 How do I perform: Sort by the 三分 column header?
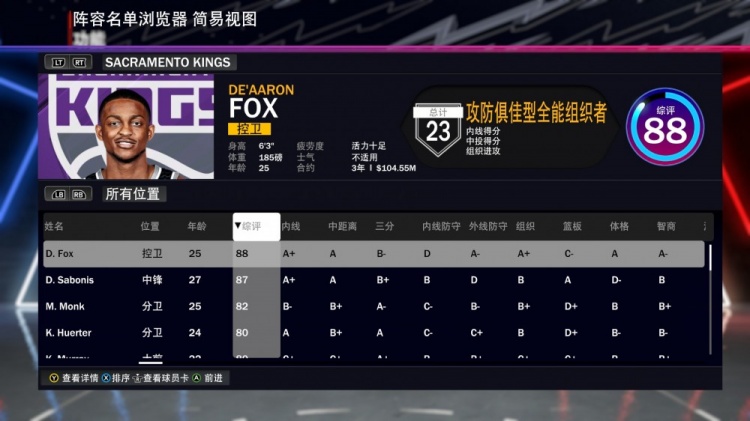385,226
